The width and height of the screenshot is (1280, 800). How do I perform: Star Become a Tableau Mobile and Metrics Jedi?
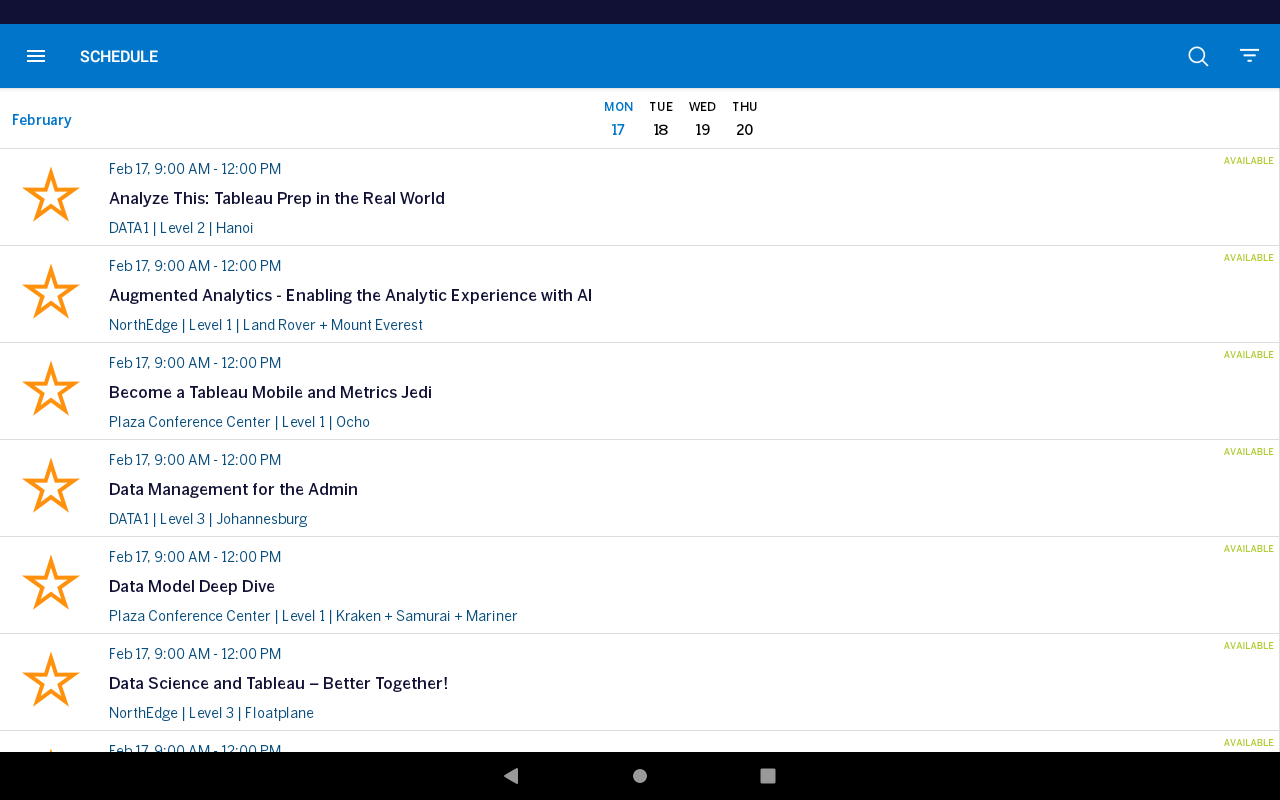coord(51,389)
